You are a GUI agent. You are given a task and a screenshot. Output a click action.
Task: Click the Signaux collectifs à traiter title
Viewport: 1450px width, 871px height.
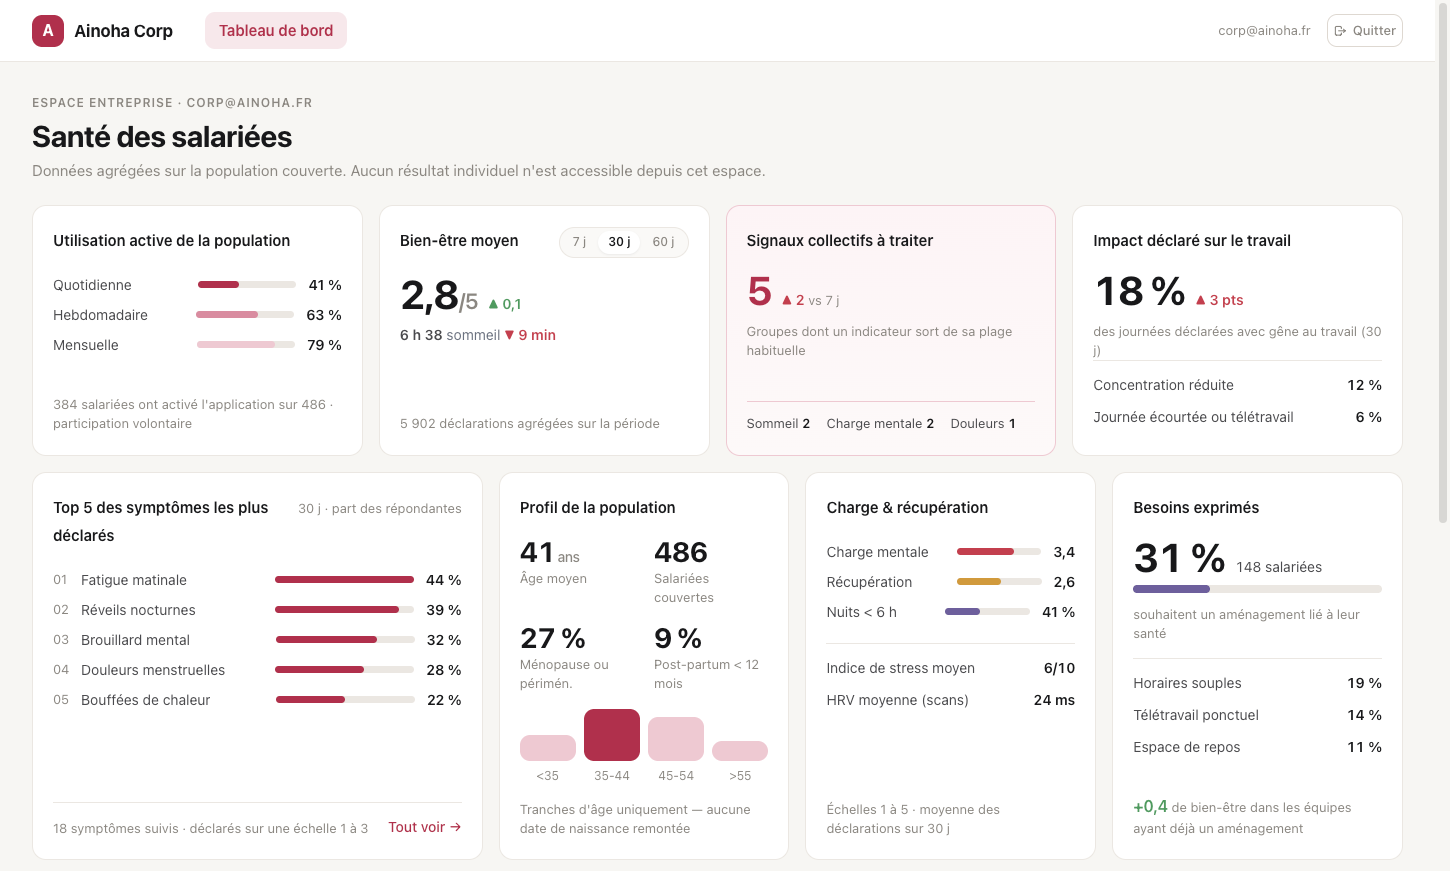tap(840, 241)
